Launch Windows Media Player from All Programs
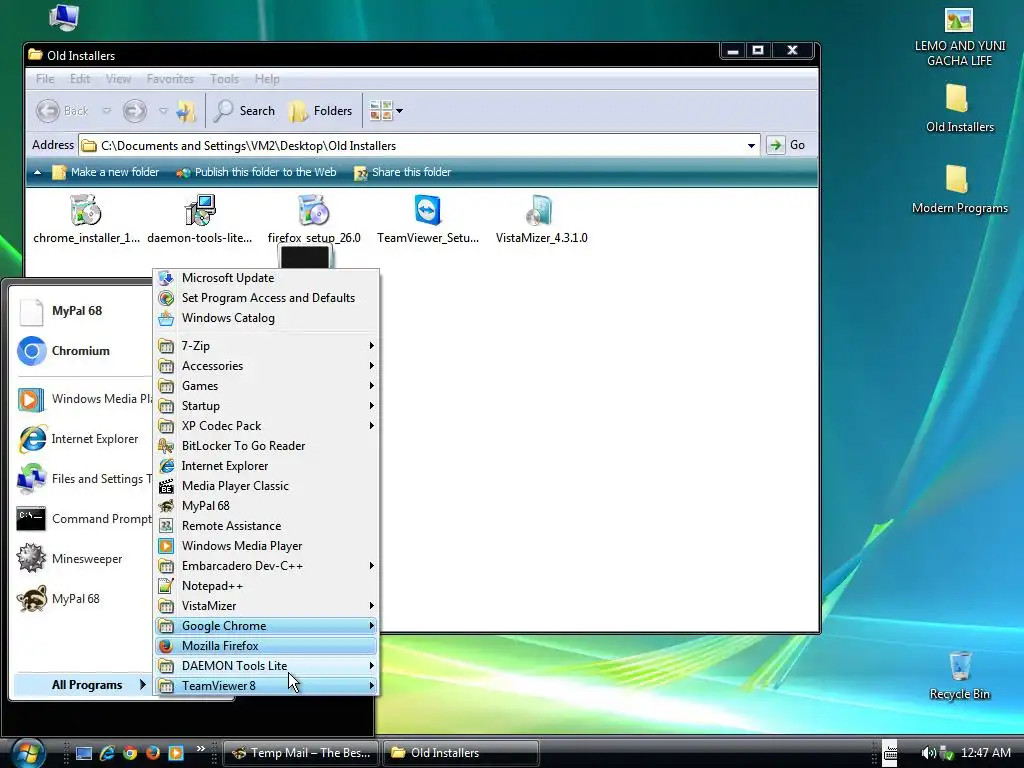Screen dimensions: 1024x768 pos(266,546)
